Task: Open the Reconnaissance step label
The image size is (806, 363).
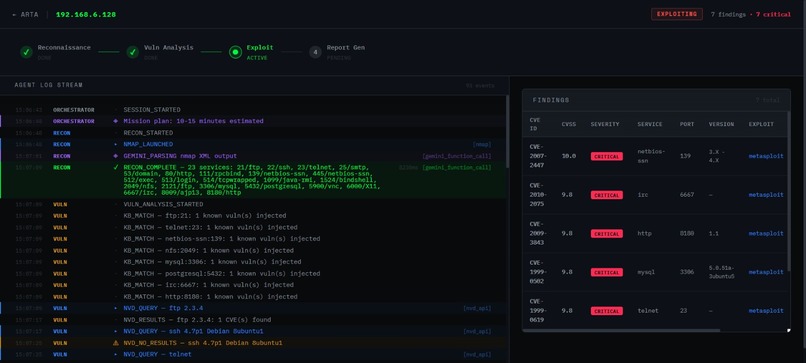Action: pos(64,47)
